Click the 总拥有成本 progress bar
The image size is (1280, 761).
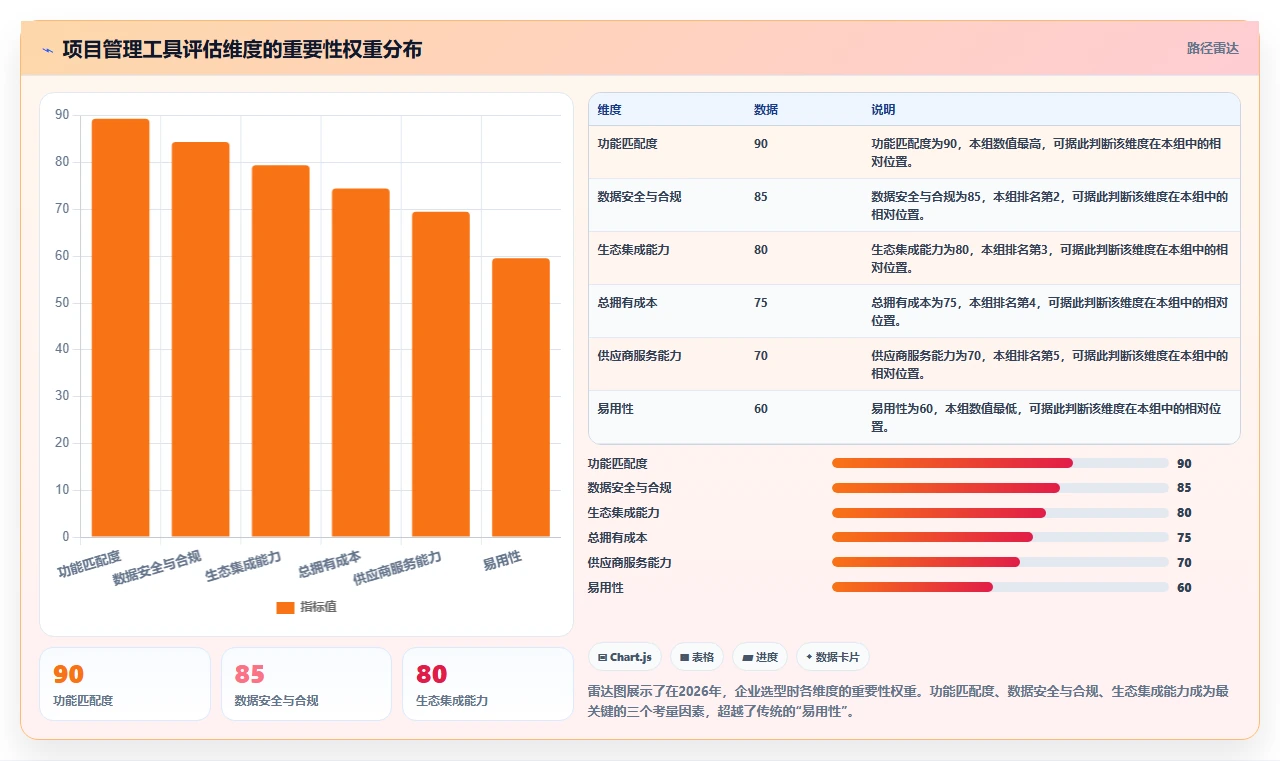point(1000,537)
